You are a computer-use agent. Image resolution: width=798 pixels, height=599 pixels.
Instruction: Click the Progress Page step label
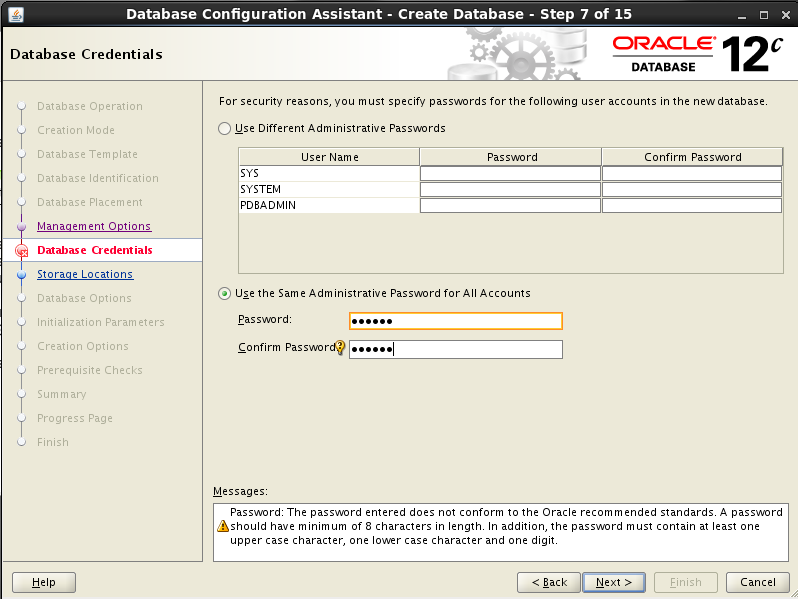pos(74,418)
